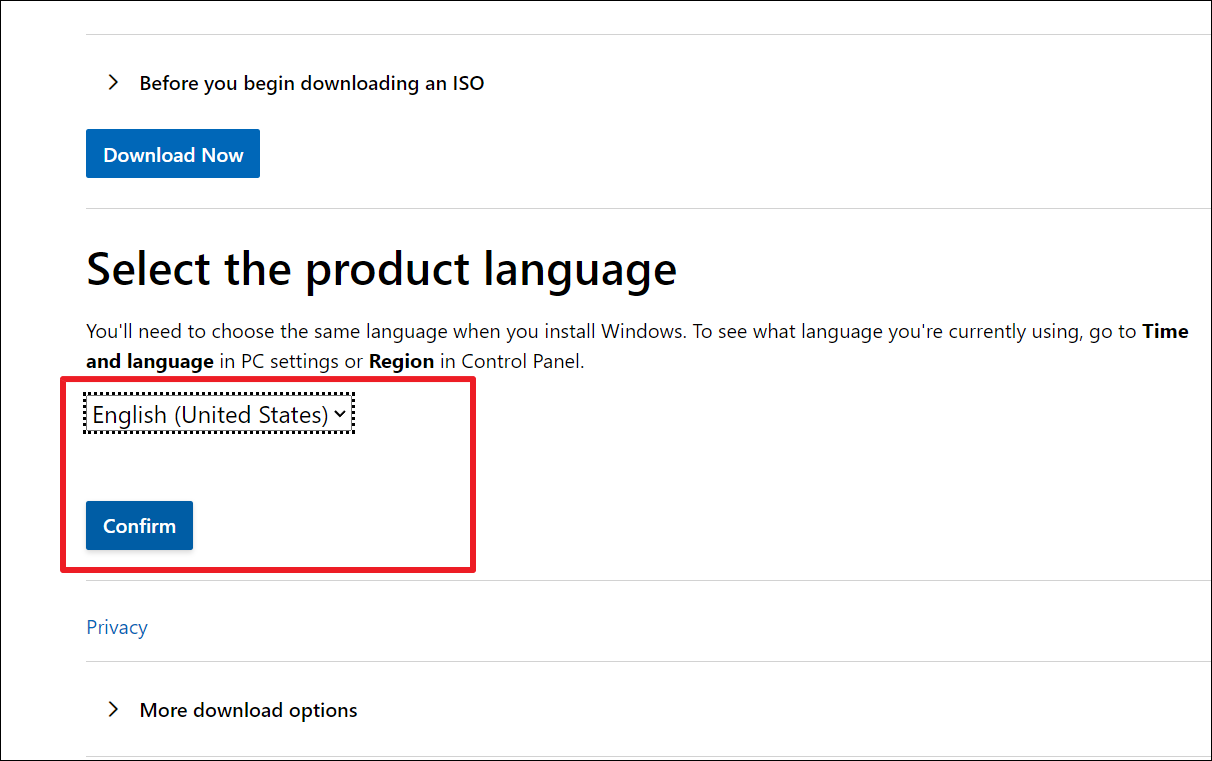This screenshot has height=761, width=1212.
Task: Expand the More download options section
Action: click(x=248, y=711)
